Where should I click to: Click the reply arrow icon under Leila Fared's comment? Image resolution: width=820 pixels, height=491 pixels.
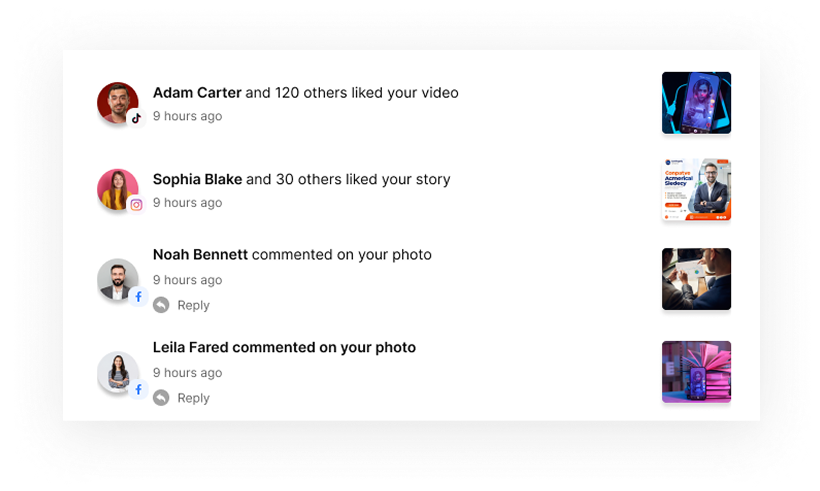[x=161, y=398]
